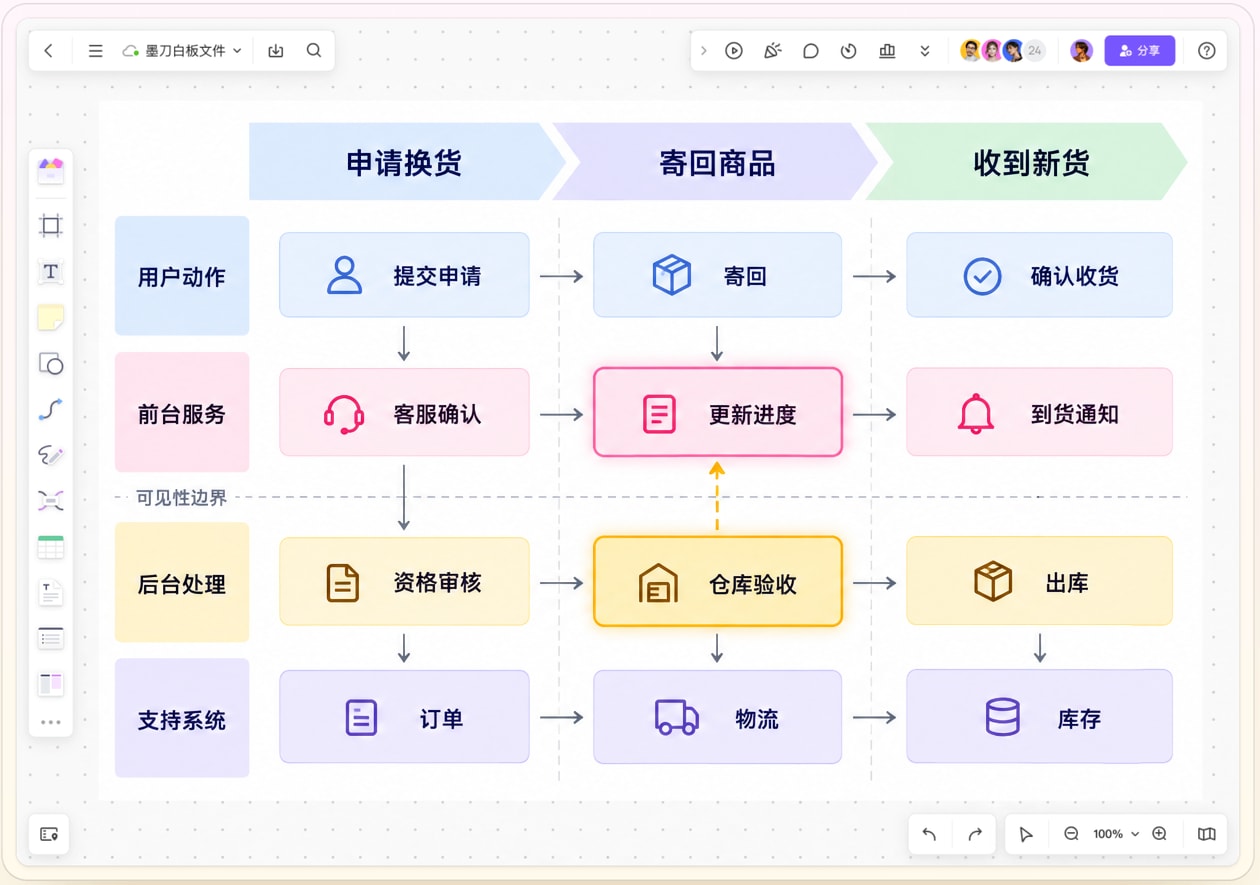Click the 出库 card

[x=1039, y=582]
